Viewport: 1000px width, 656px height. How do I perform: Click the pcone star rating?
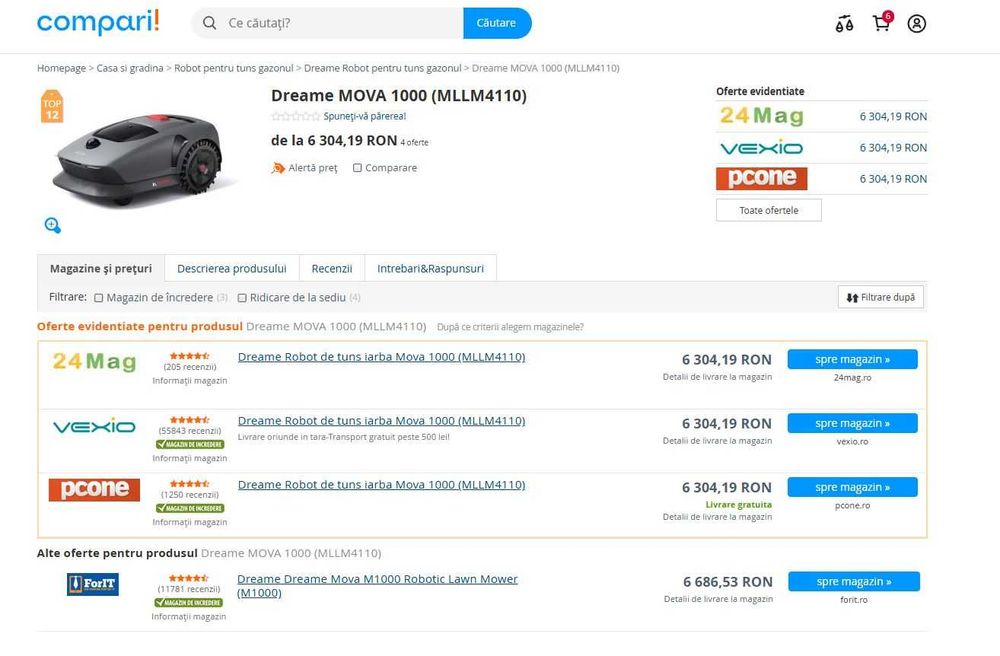pos(189,483)
